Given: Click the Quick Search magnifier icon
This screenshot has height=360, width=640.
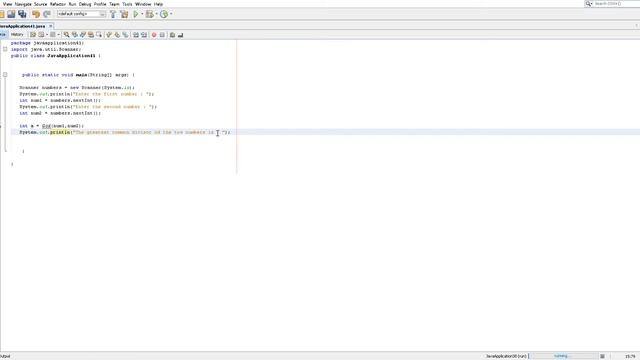Looking at the screenshot, I should tap(589, 4).
